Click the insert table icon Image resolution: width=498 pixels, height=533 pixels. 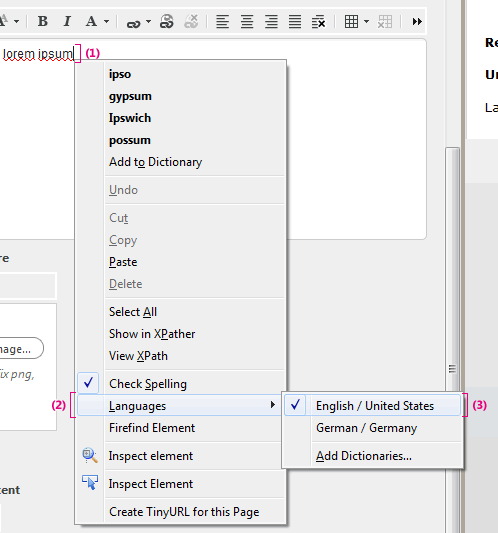point(351,21)
